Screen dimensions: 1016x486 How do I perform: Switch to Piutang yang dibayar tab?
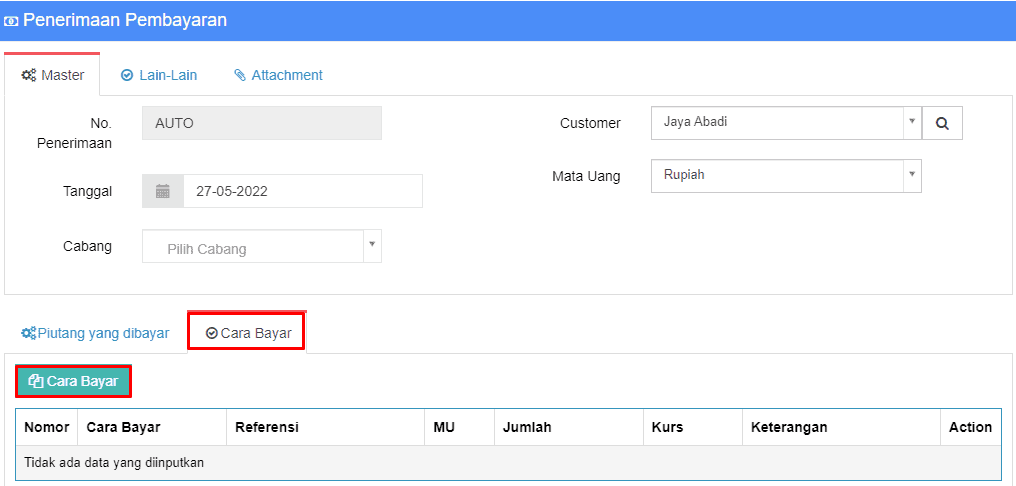95,333
